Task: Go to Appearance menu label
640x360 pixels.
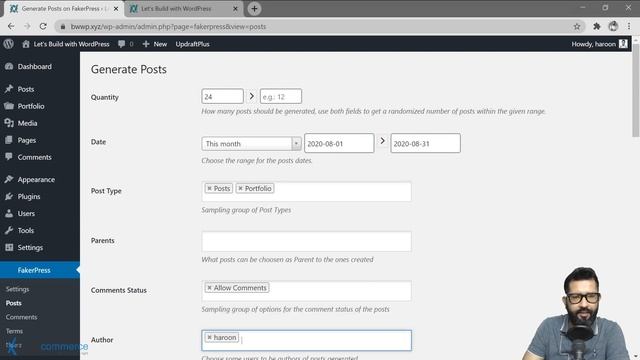Action: coord(36,180)
